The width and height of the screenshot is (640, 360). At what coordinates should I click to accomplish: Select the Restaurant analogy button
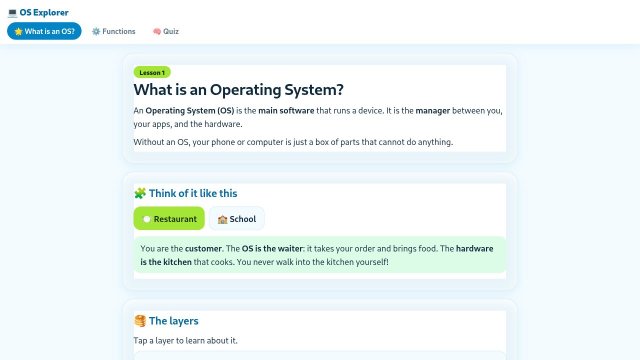pos(169,218)
